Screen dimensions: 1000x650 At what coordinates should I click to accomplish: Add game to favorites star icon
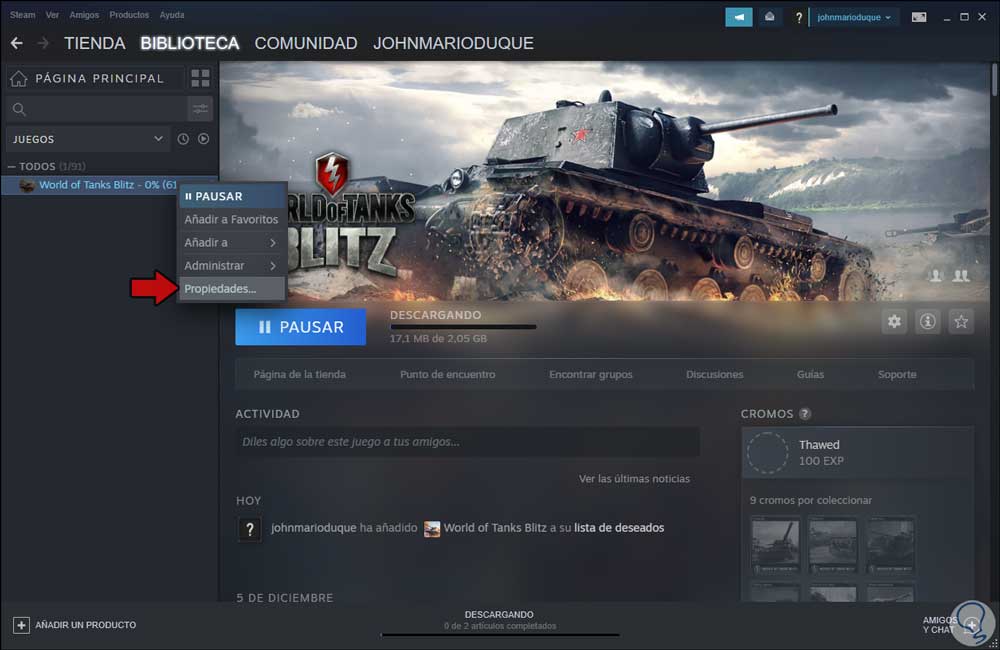(961, 321)
